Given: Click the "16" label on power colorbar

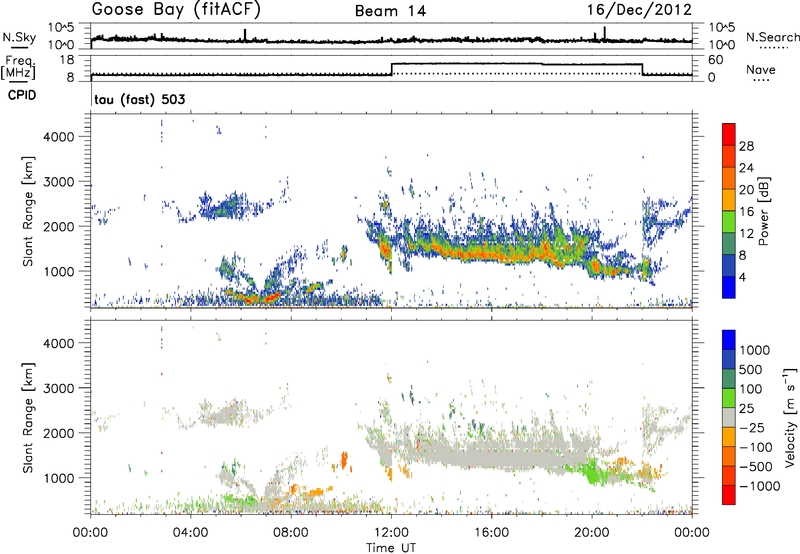Looking at the screenshot, I should [x=746, y=212].
